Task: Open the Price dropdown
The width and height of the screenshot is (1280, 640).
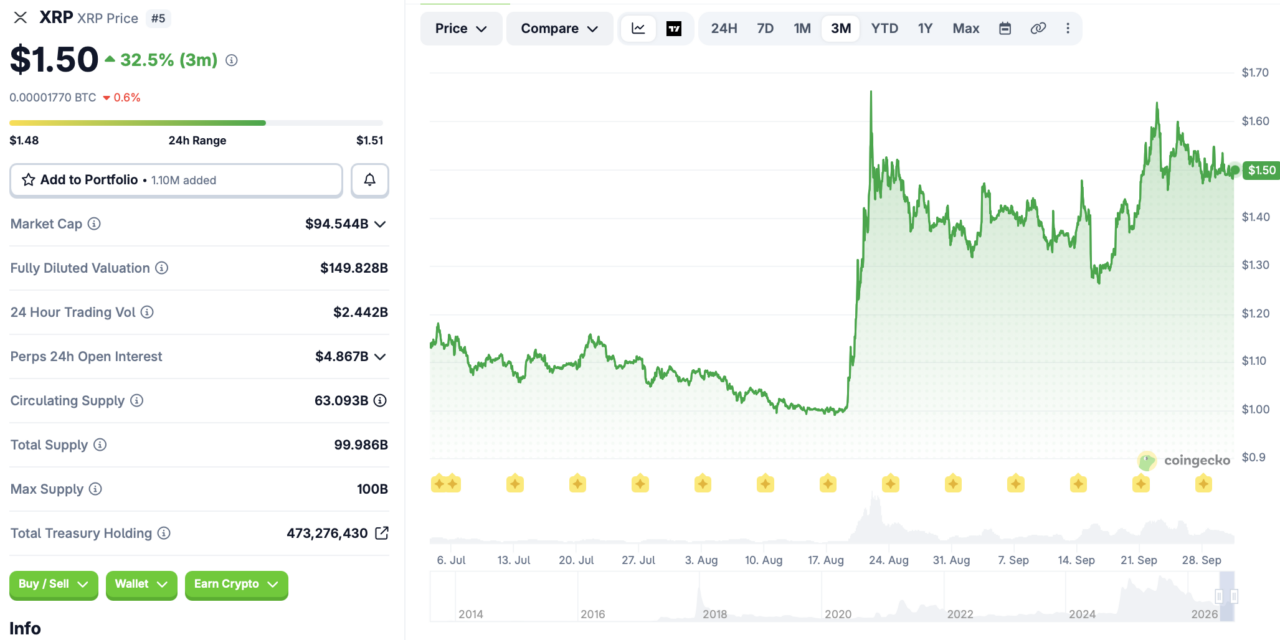Action: tap(461, 28)
